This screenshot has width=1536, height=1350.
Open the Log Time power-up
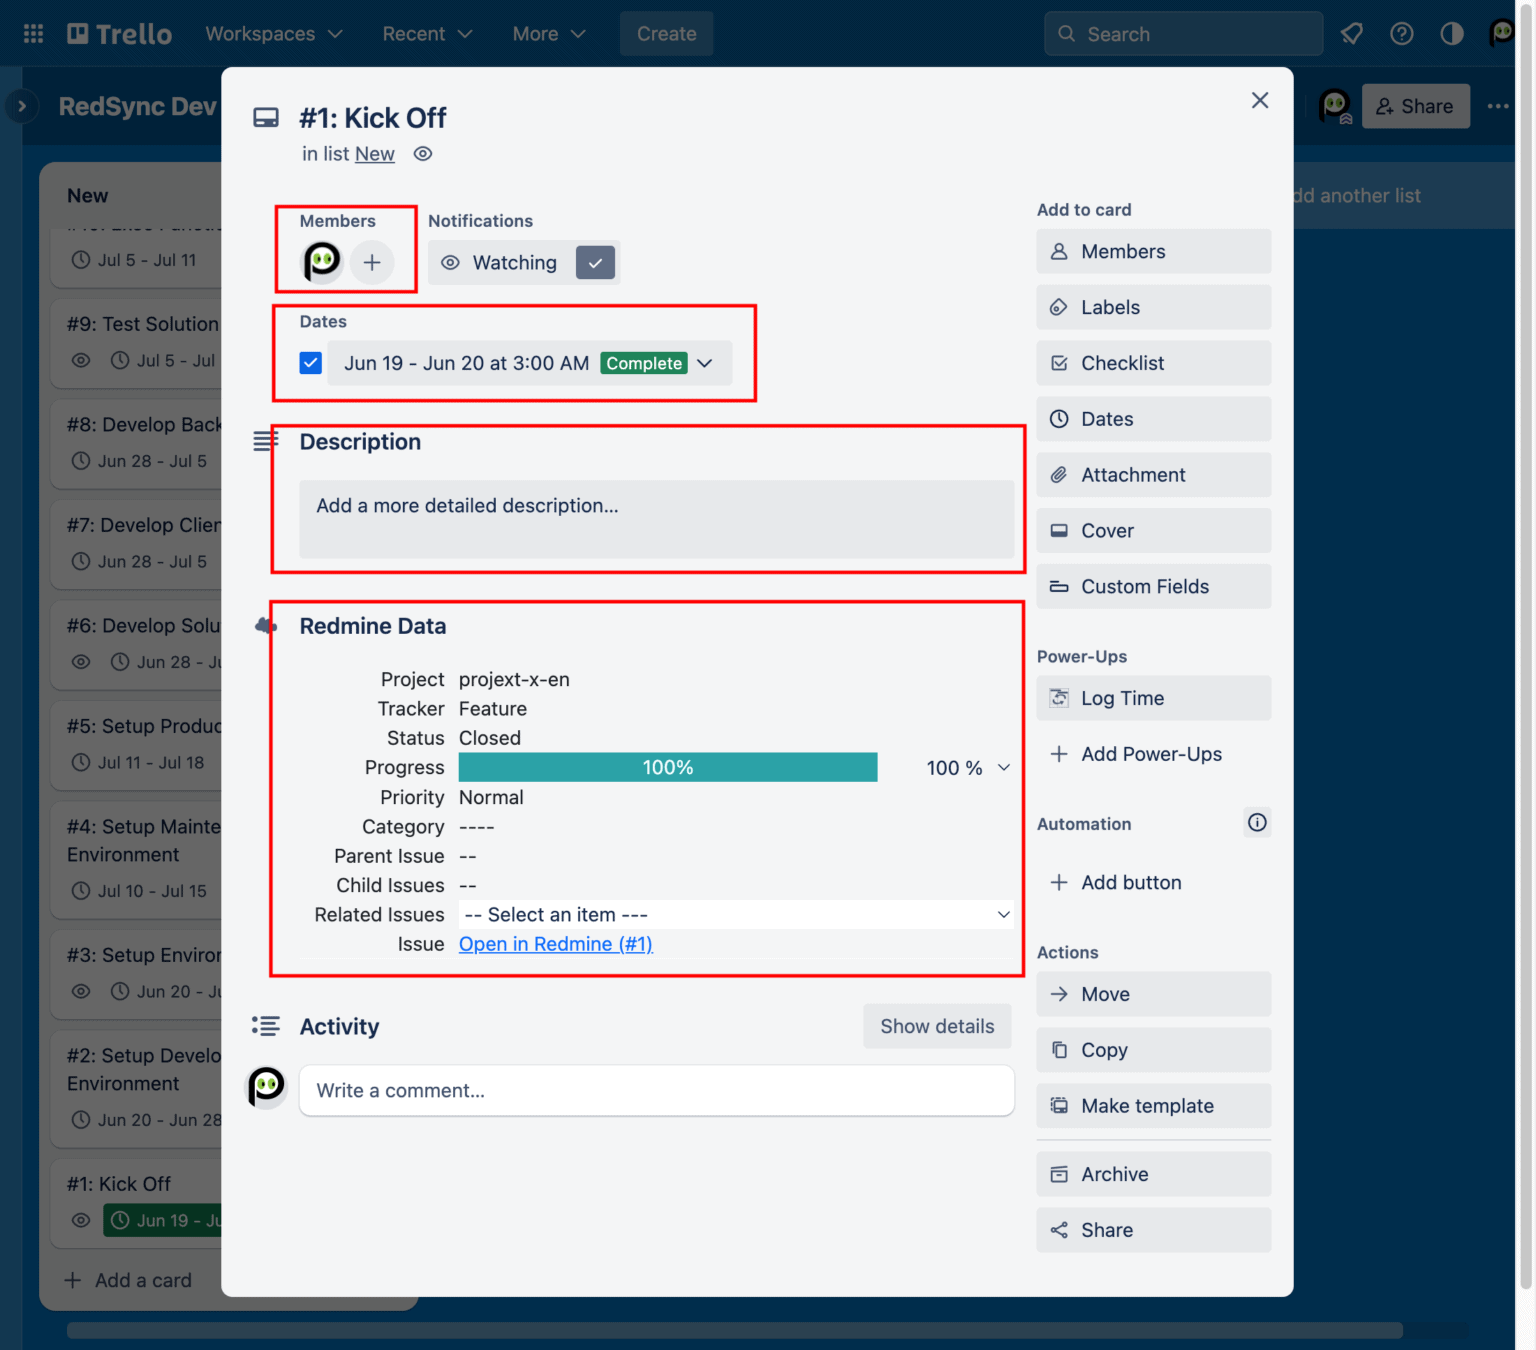1152,698
